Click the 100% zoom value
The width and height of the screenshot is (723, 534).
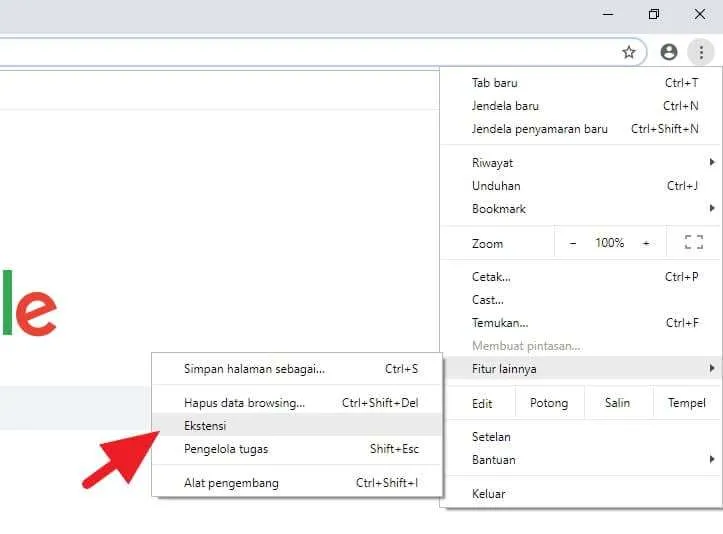pos(610,243)
